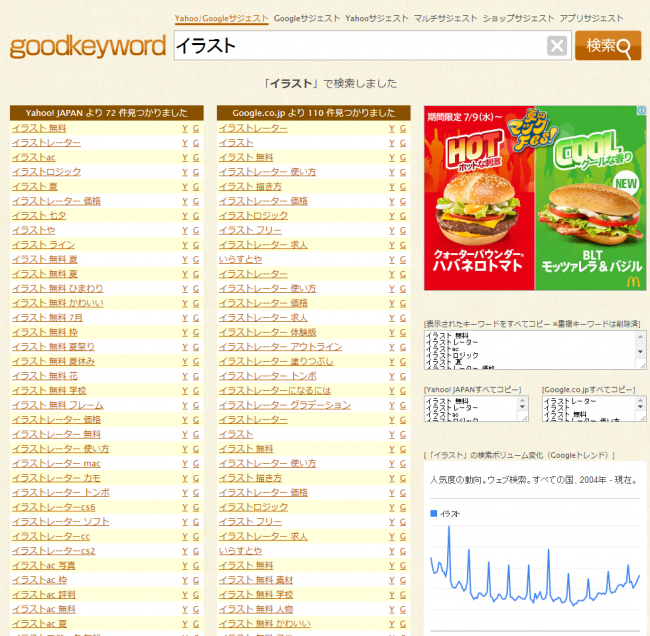Open イラスト 無料 ひまわり keyword link
This screenshot has width=650, height=636.
[58, 288]
